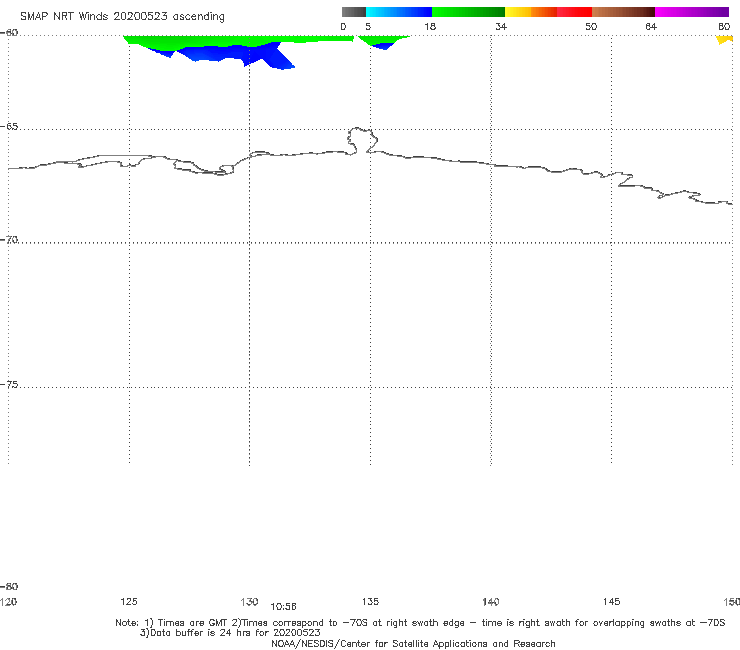Click color scale label 18
Screen dimensions: 740x650
point(430,27)
